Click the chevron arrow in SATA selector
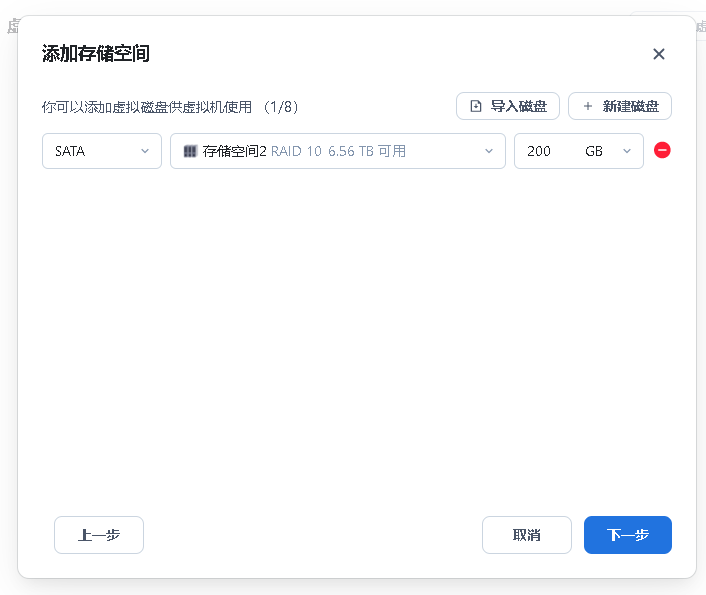 pyautogui.click(x=145, y=151)
